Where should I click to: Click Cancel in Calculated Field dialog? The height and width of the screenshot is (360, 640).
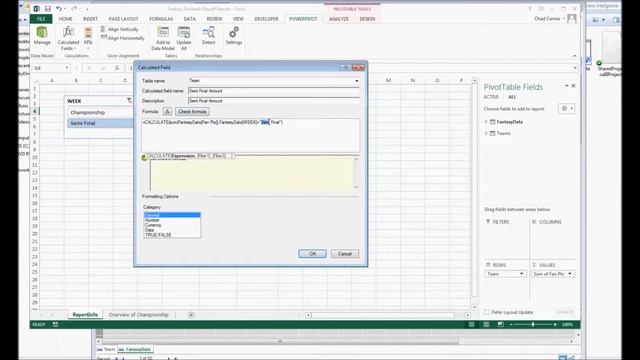click(x=344, y=253)
